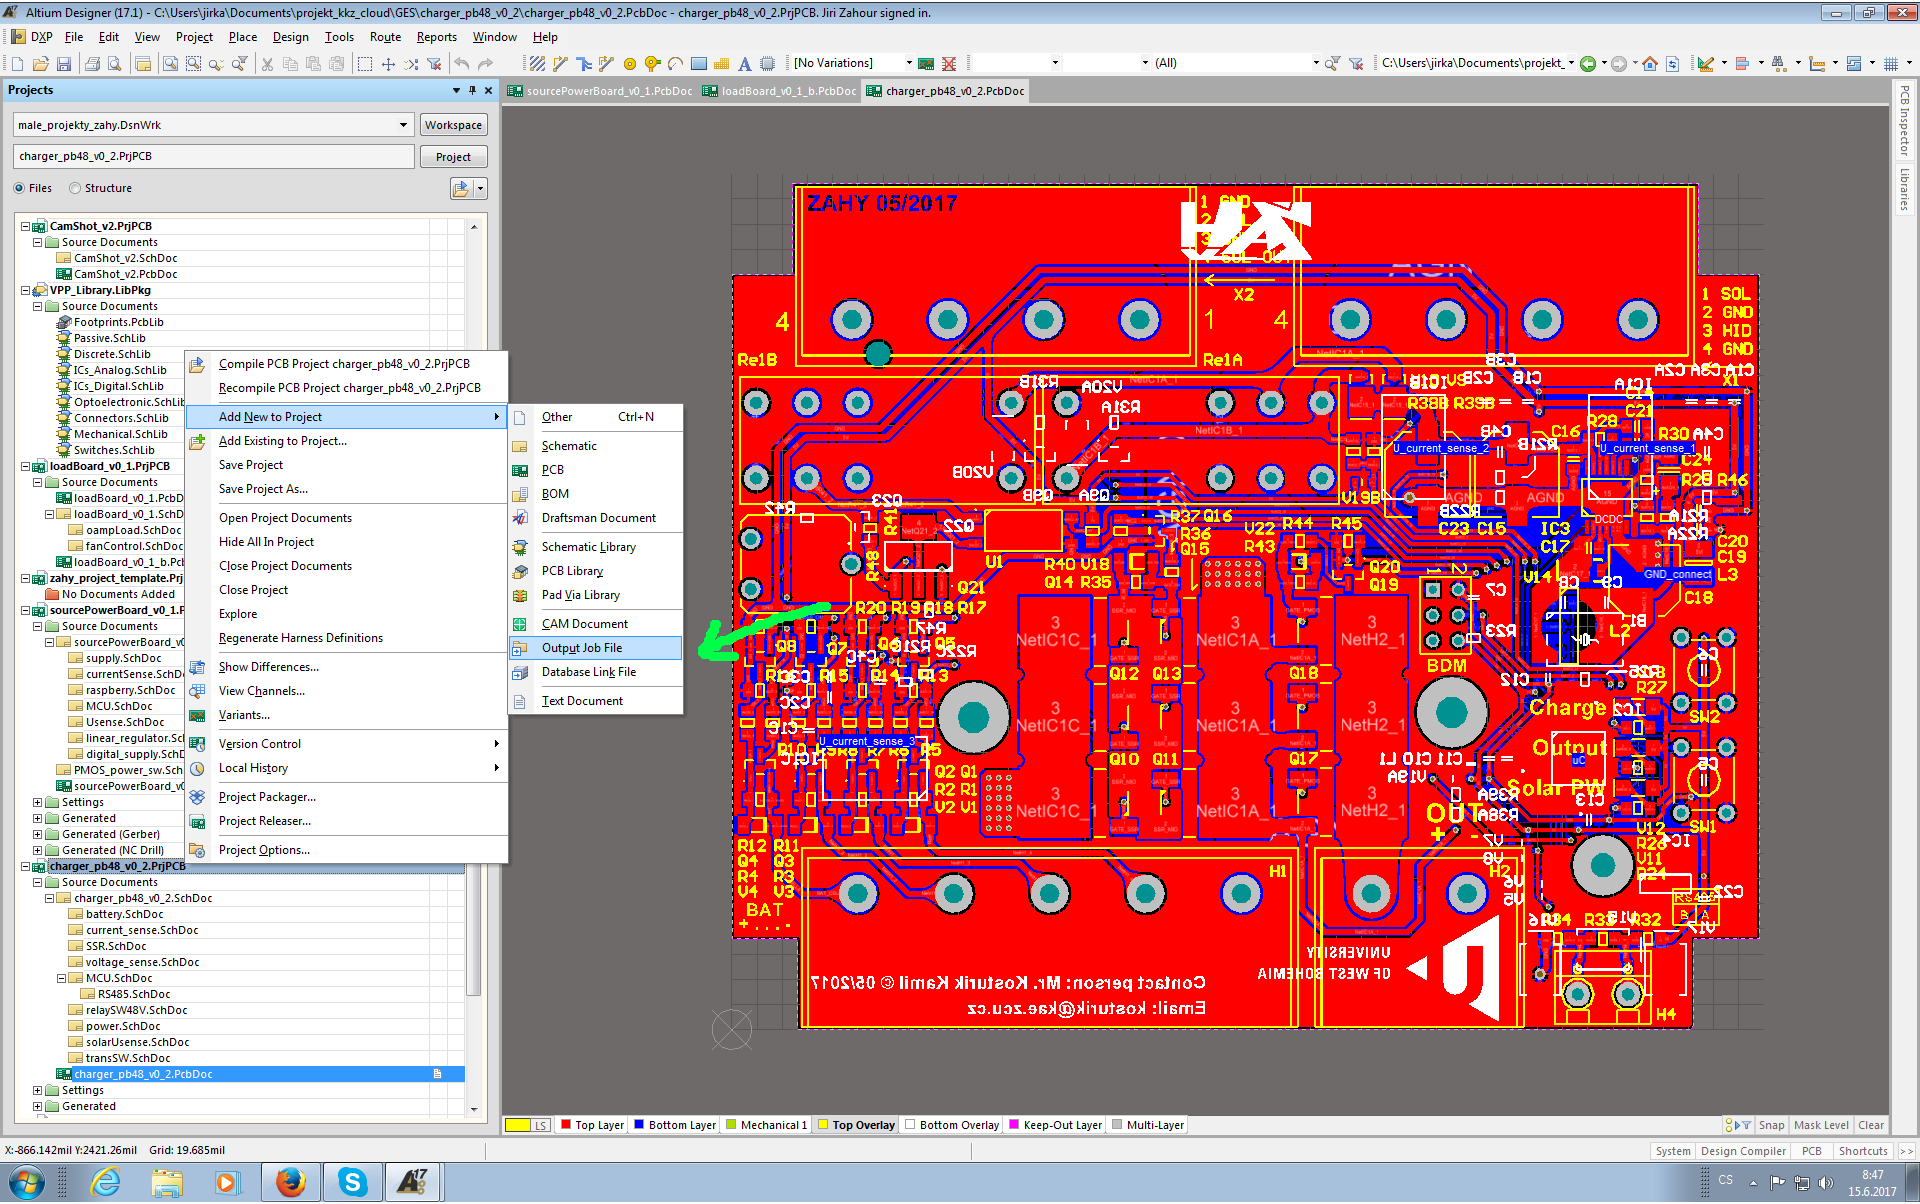Screen dimensions: 1920x1204
Task: Open Skype from the Windows taskbar
Action: (352, 1182)
